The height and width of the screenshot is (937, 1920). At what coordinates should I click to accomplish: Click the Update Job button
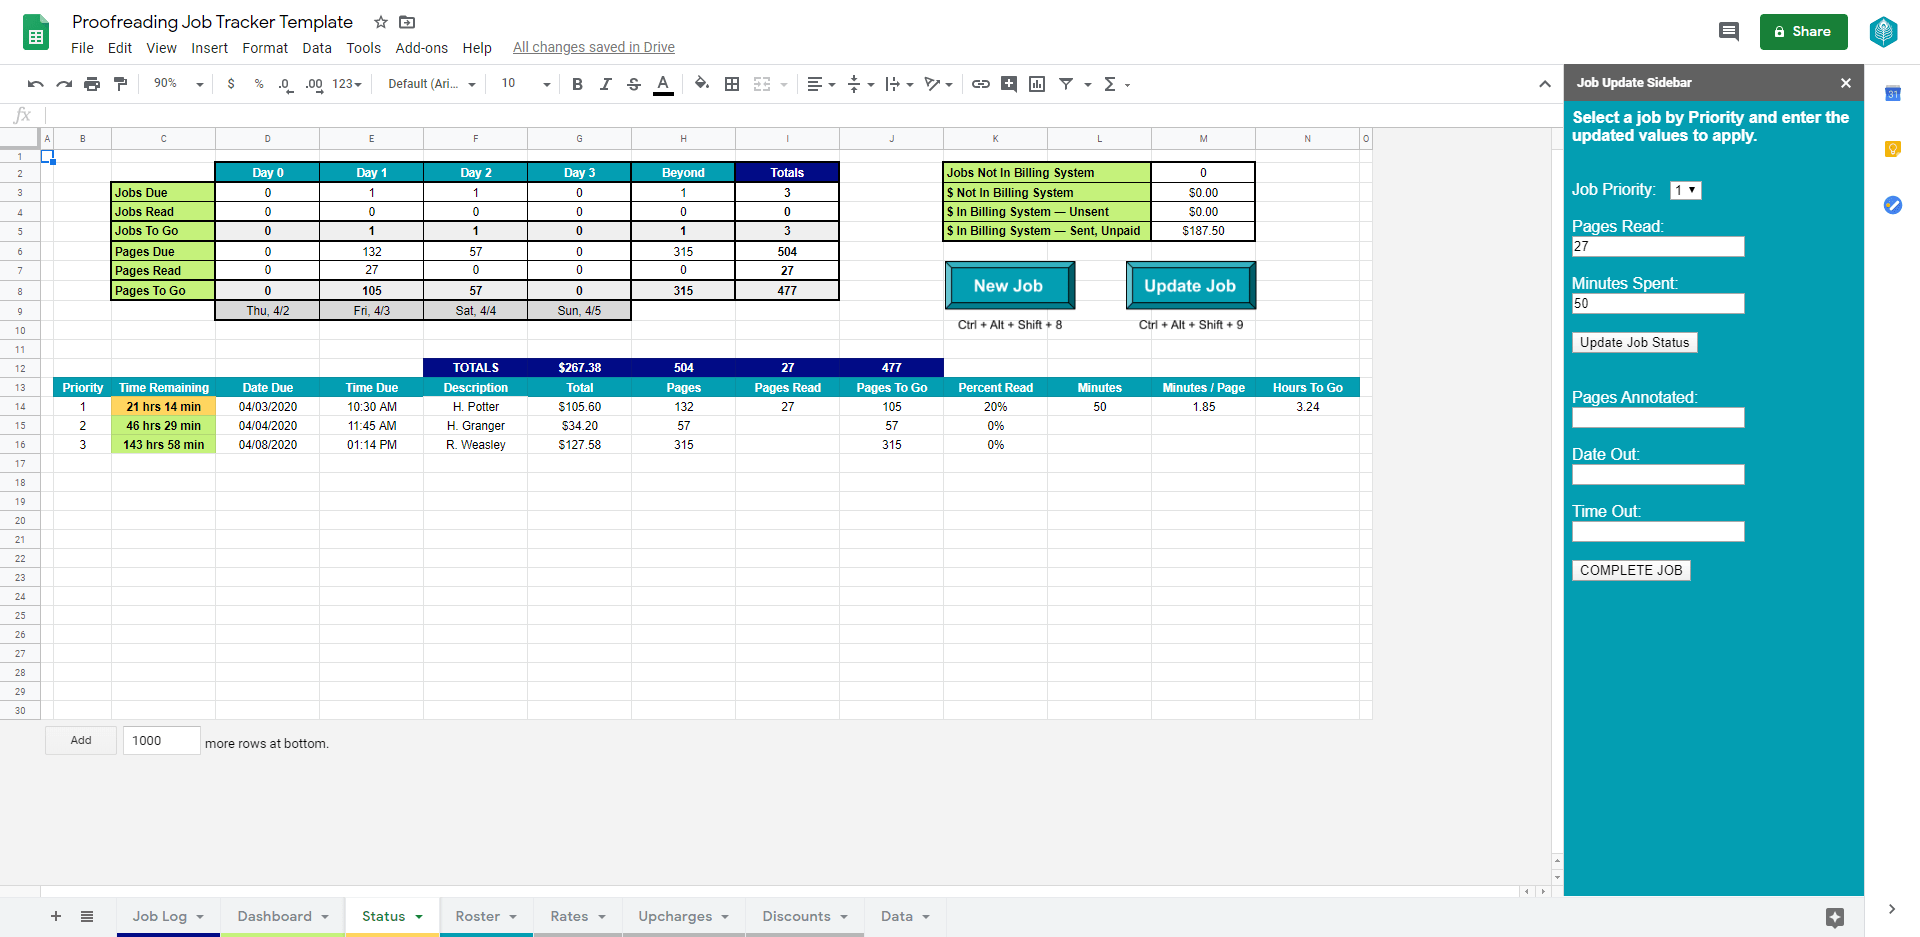coord(1190,286)
